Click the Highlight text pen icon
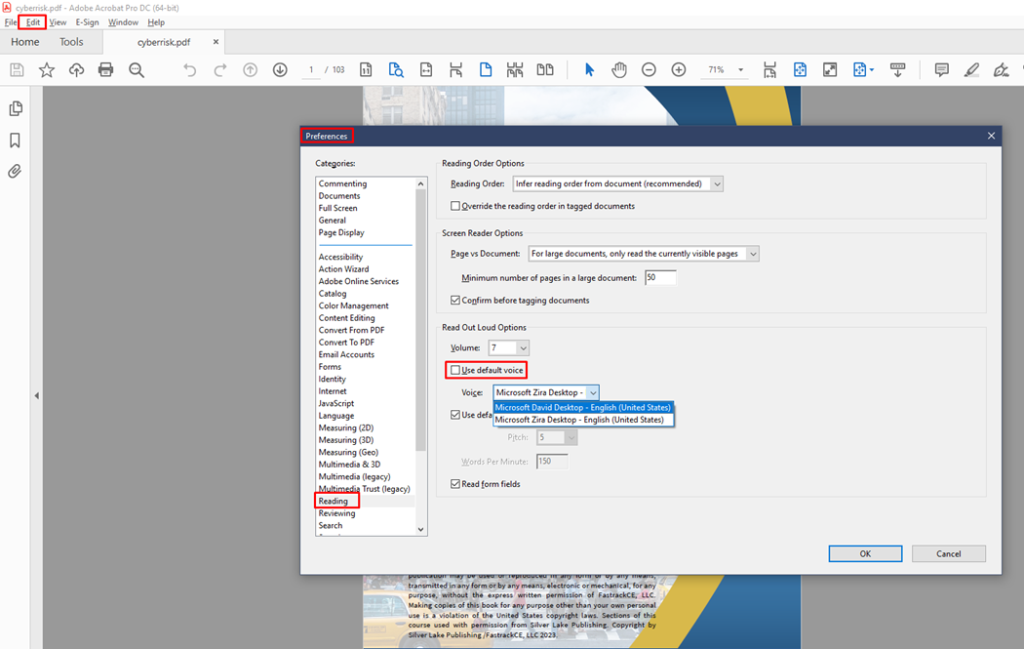1024x649 pixels. pos(971,70)
